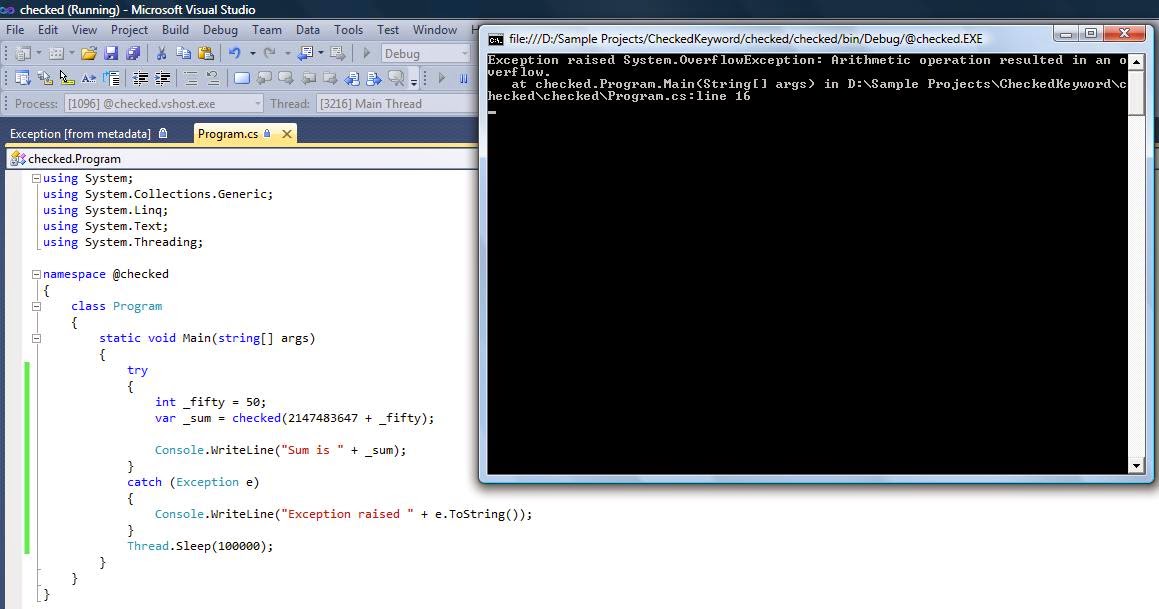Screen dimensions: 1159x609
Task: Click the console window scroll up arrow
Action: pyautogui.click(x=1137, y=61)
